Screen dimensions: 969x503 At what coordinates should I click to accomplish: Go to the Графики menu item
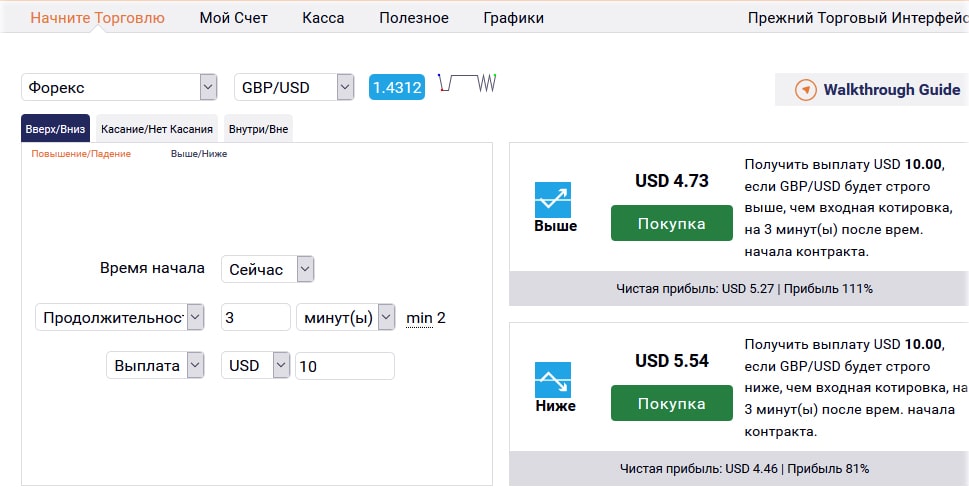click(x=513, y=18)
